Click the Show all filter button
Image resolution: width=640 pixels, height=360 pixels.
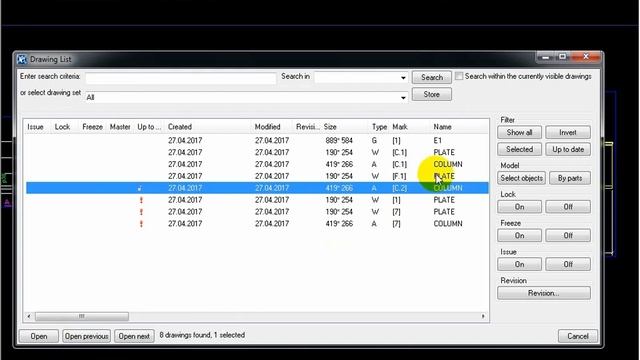tap(519, 132)
